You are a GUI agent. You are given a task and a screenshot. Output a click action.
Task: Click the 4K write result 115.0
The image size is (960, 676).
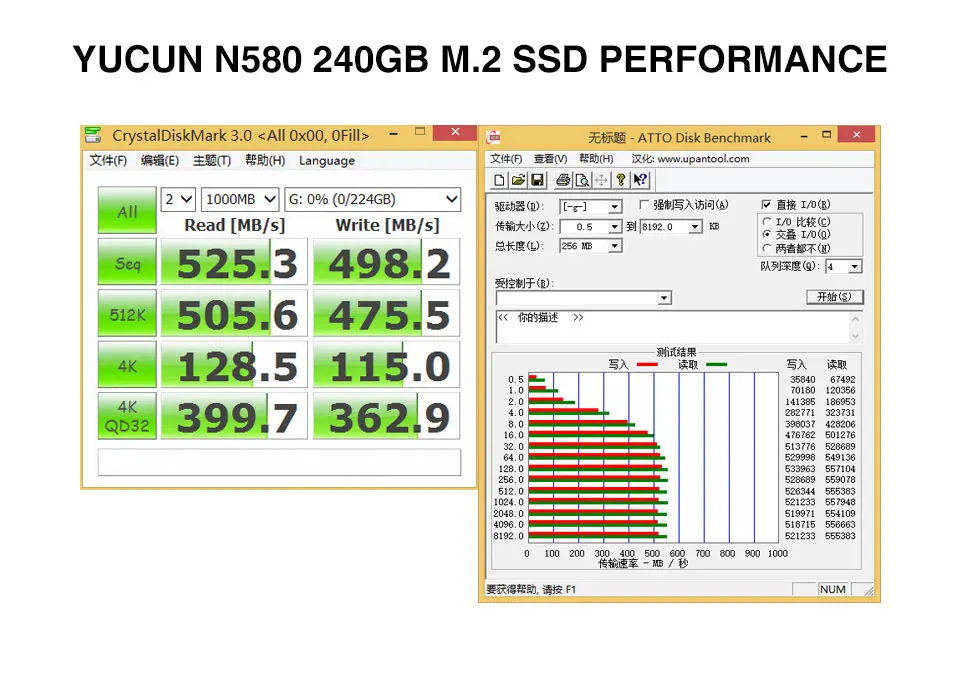tap(386, 365)
